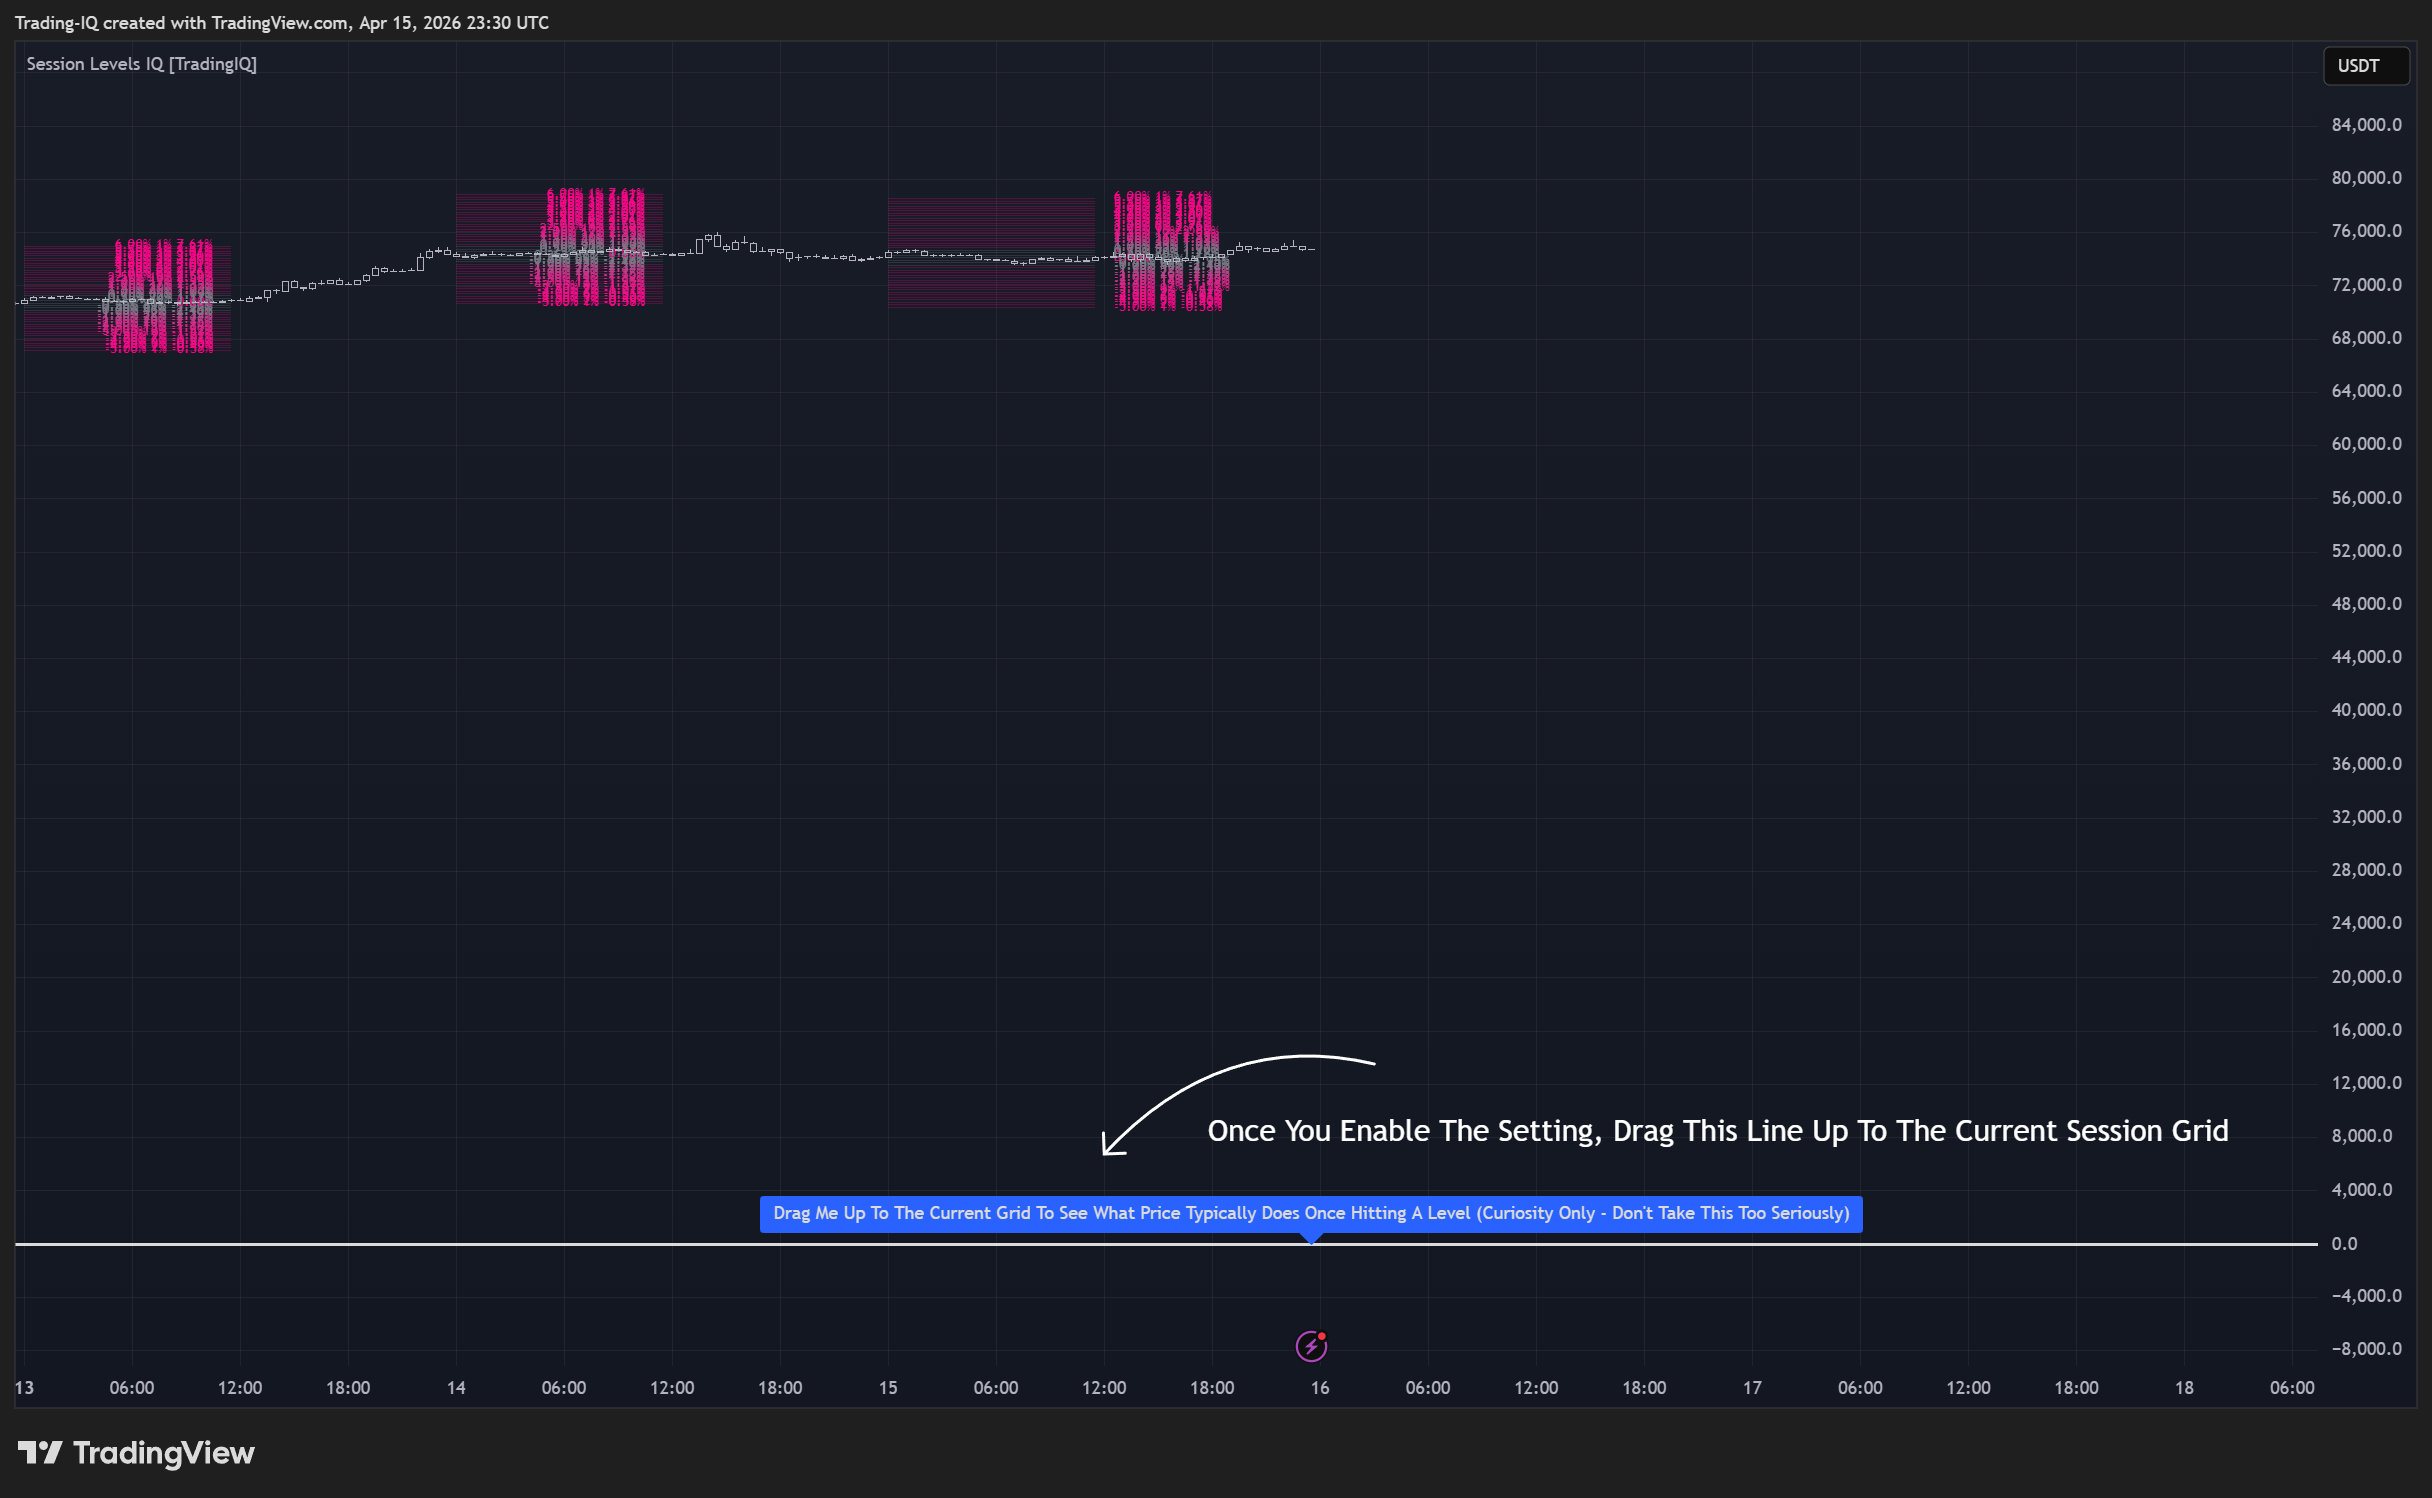Click the TradingView logo

coord(136,1452)
